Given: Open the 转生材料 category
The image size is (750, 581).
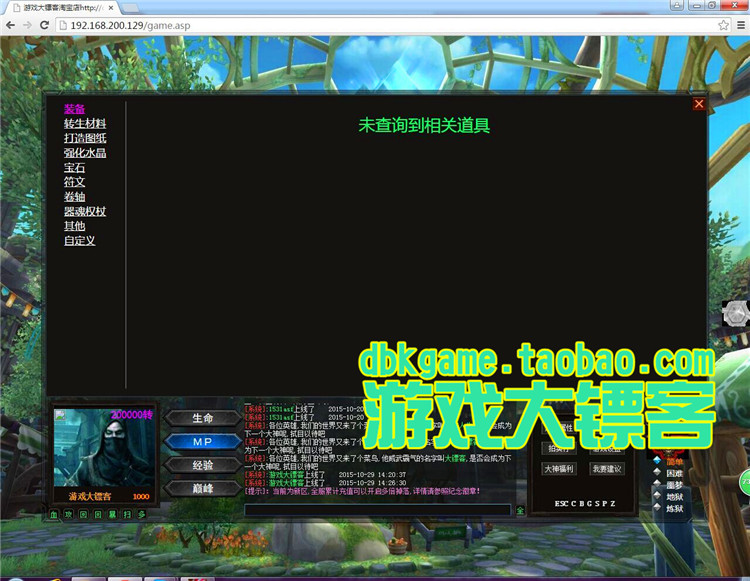Looking at the screenshot, I should 85,123.
